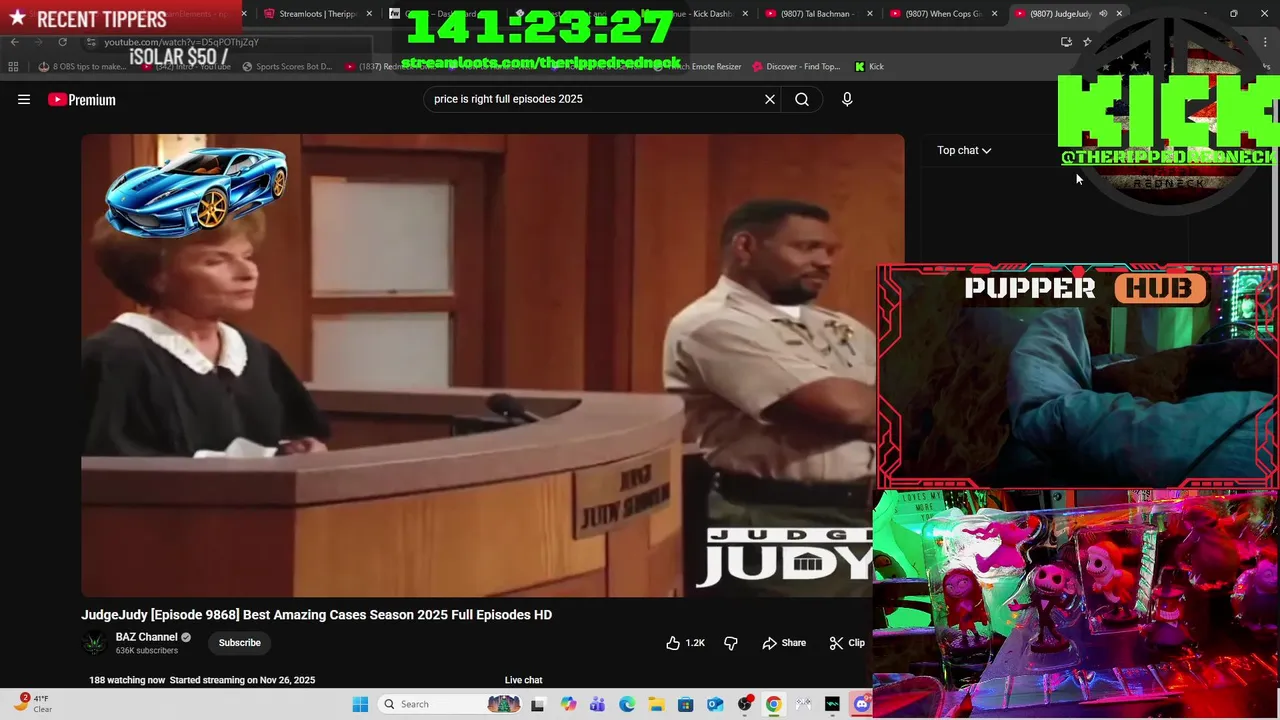Open the BAZ Channel name link
The width and height of the screenshot is (1280, 720).
(x=147, y=637)
